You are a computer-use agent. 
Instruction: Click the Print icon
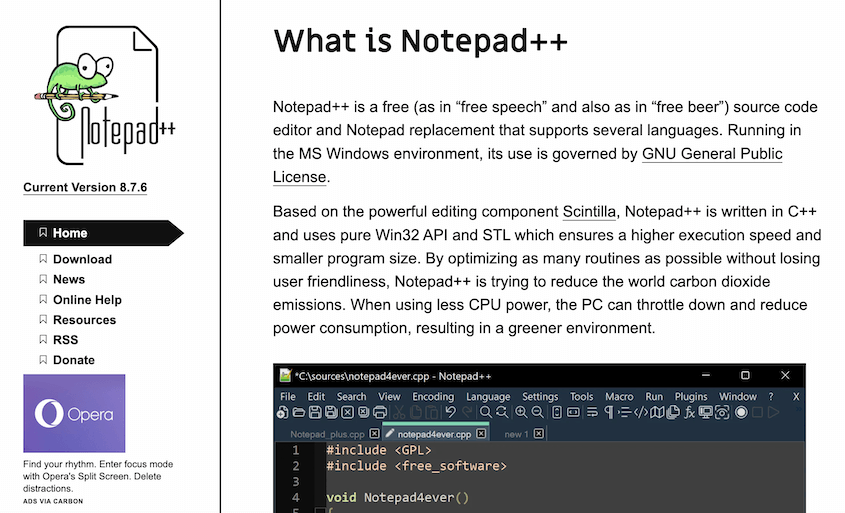[x=380, y=413]
